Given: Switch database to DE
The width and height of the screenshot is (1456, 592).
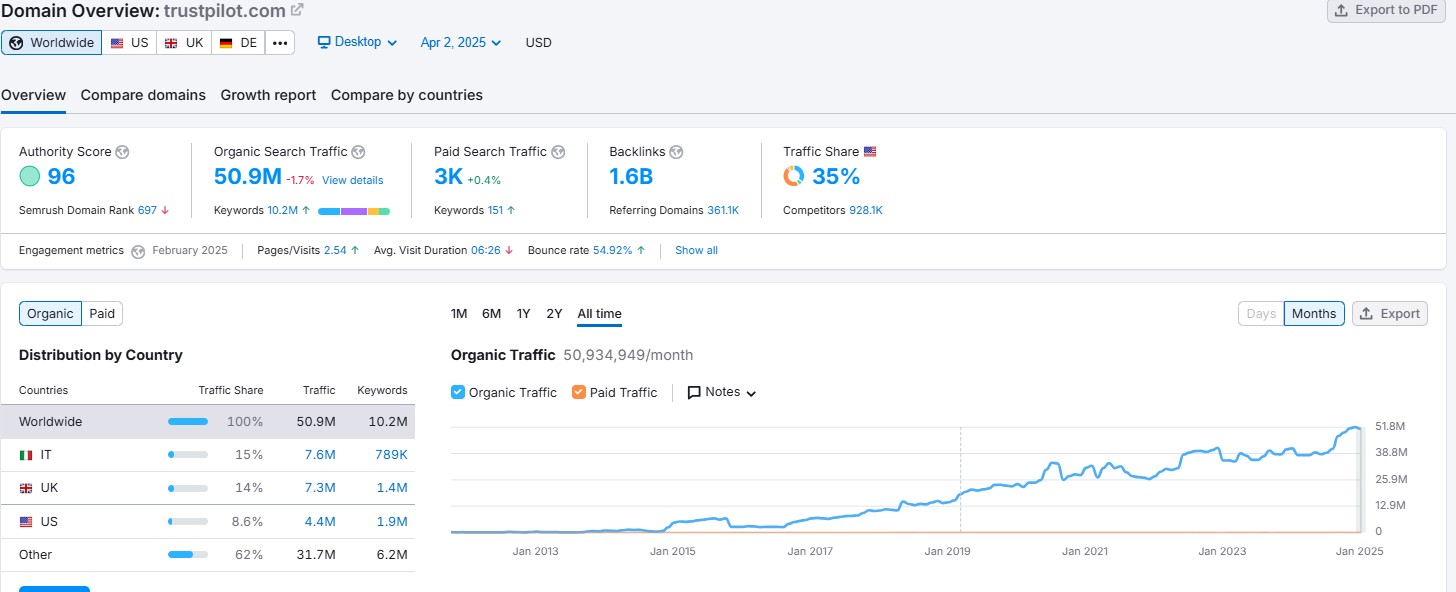Looking at the screenshot, I should coord(238,43).
